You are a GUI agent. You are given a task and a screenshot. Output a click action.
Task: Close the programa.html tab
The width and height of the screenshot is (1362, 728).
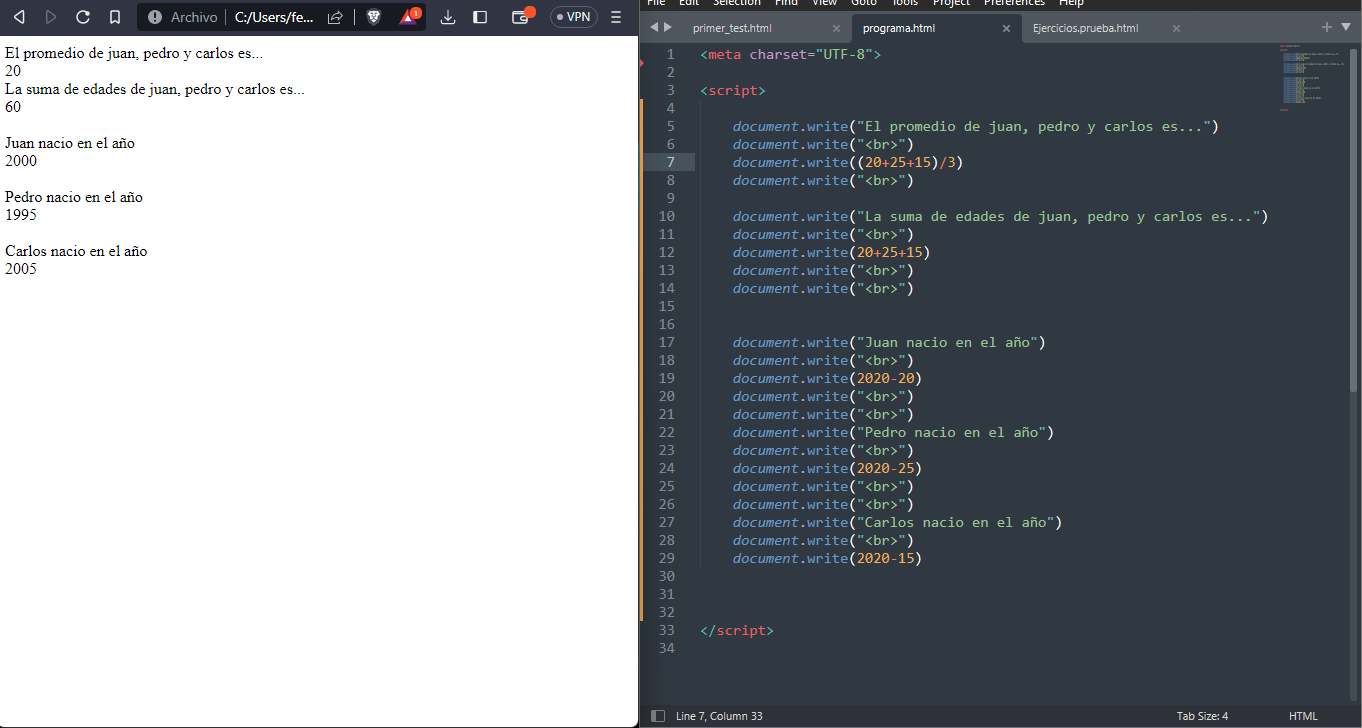coord(1006,28)
